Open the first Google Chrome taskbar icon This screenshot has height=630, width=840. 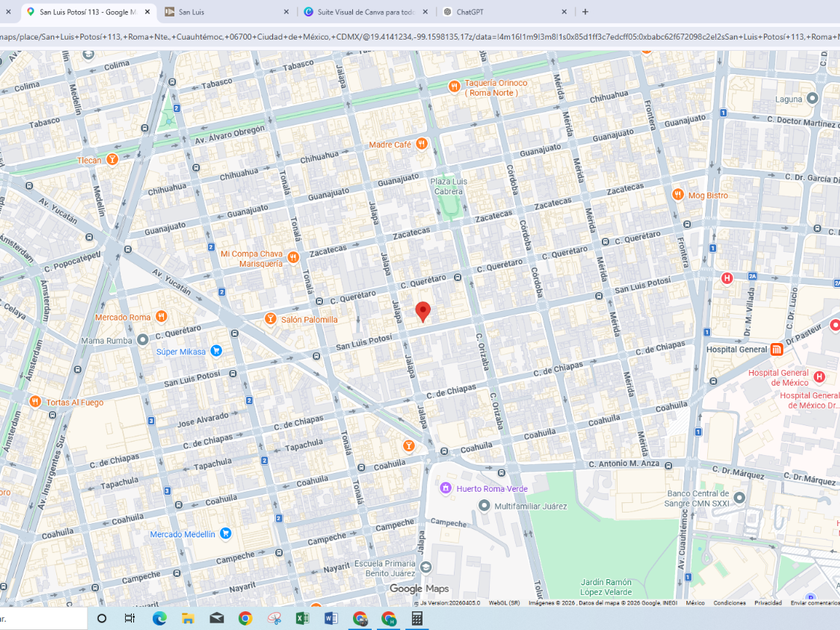point(245,618)
